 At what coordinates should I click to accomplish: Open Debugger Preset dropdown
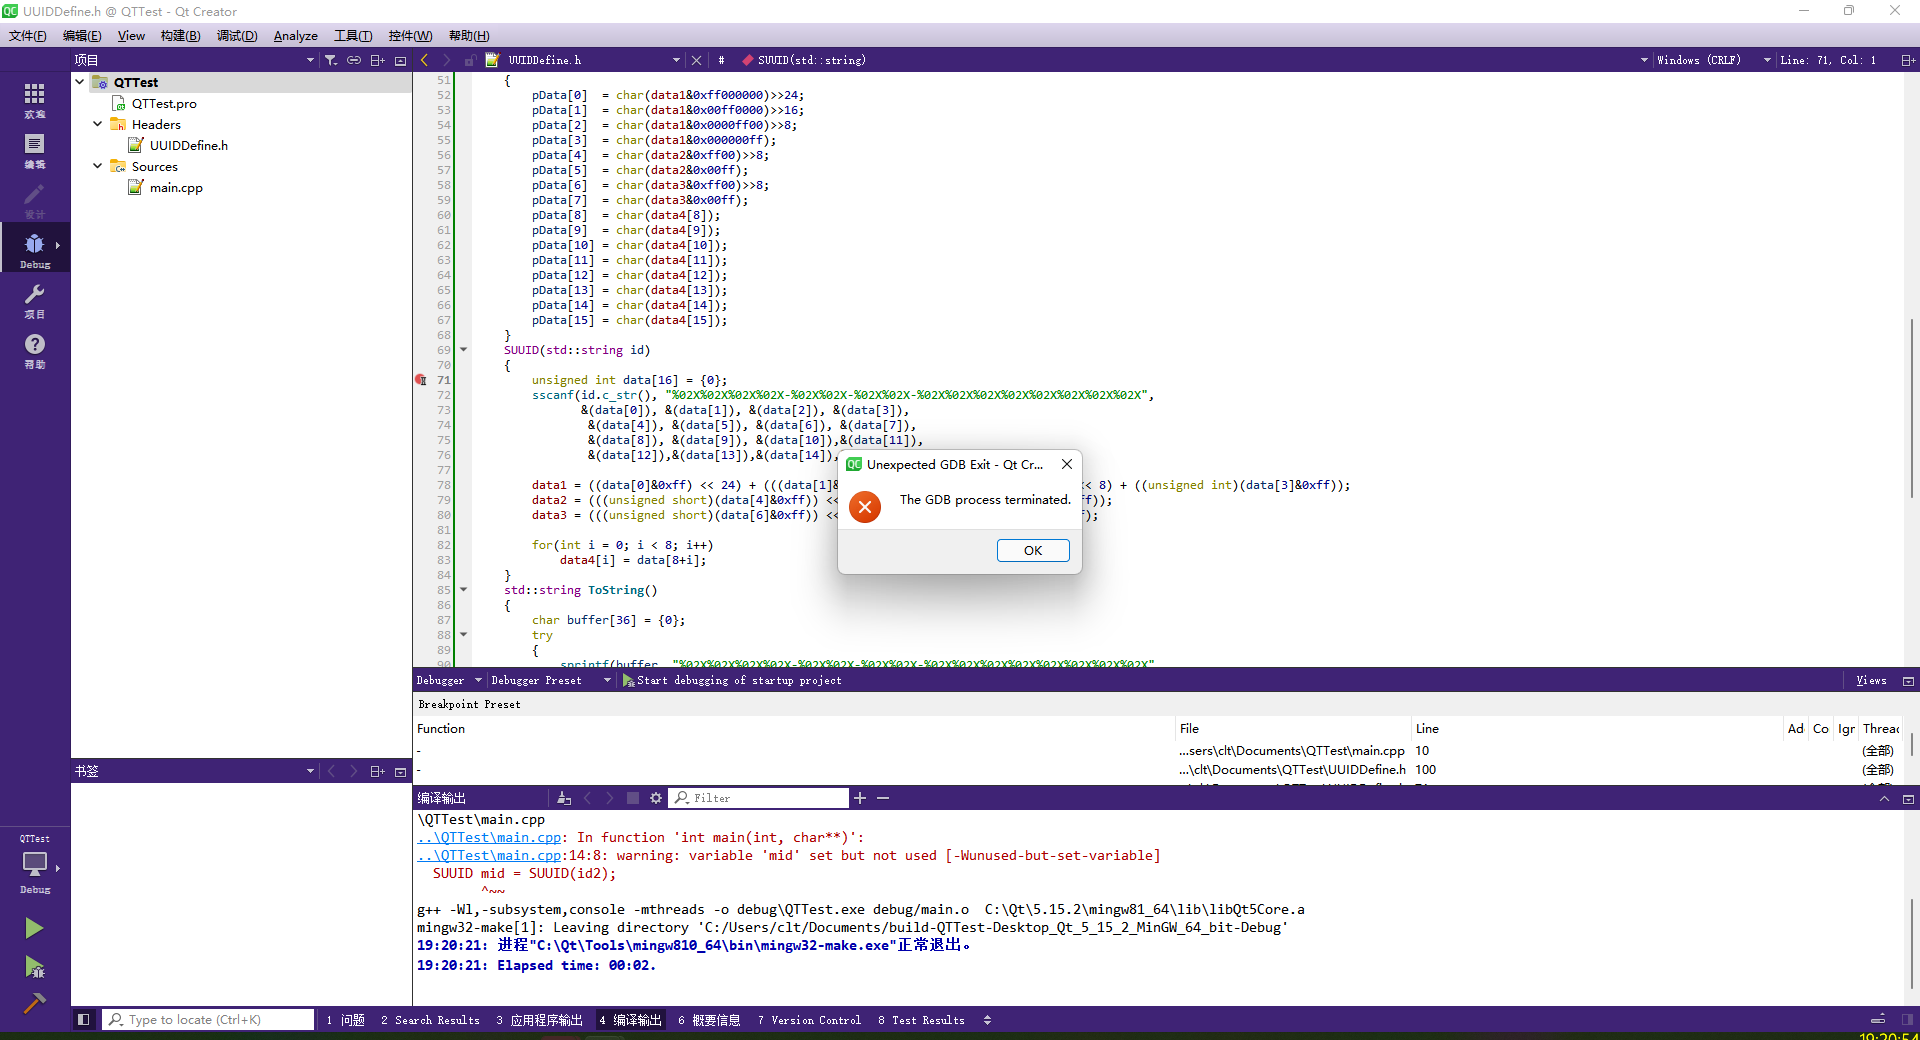point(607,680)
